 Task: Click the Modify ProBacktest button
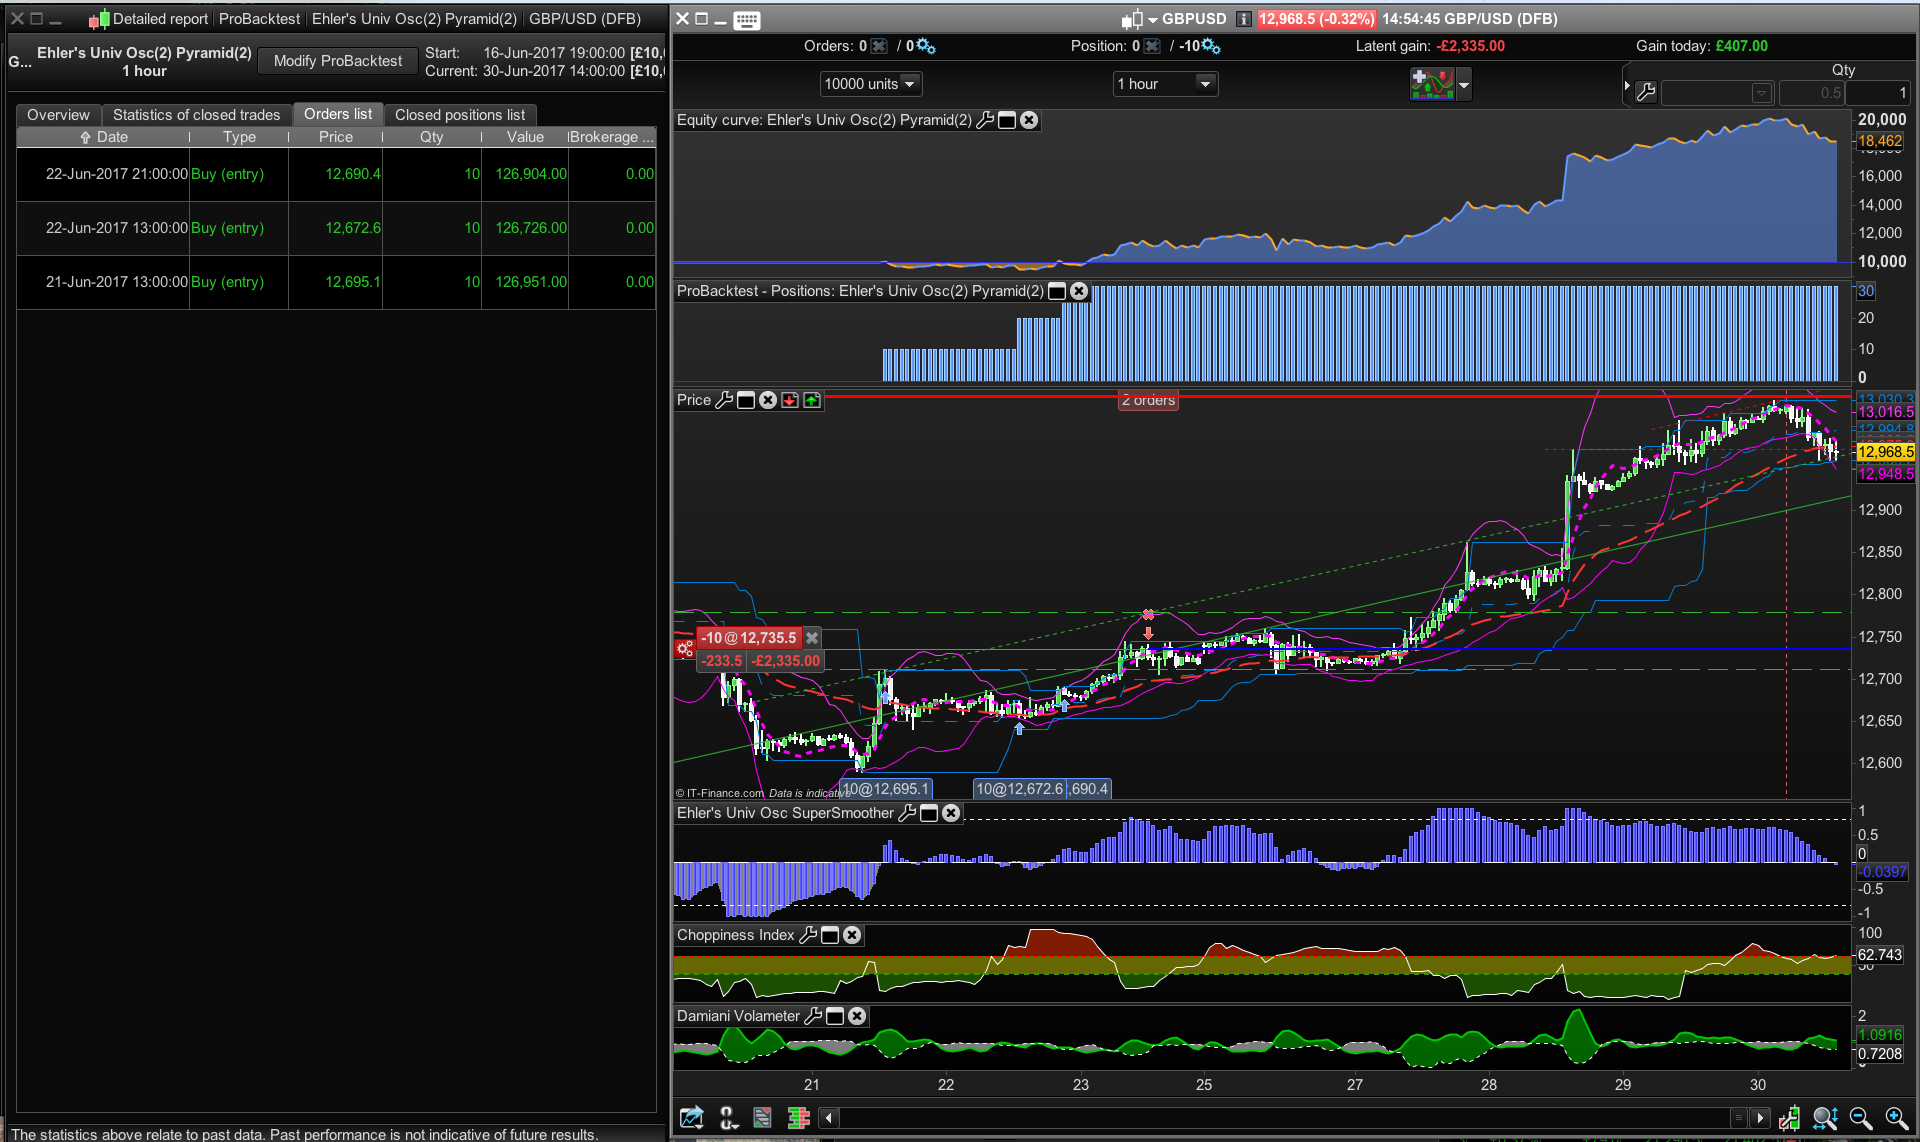338,61
